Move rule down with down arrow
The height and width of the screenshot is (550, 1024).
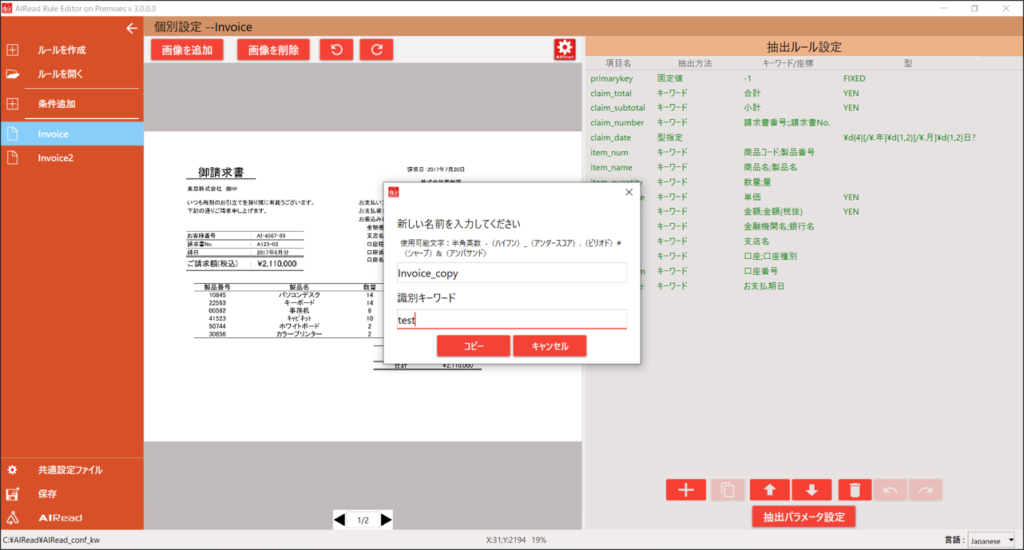[x=812, y=490]
